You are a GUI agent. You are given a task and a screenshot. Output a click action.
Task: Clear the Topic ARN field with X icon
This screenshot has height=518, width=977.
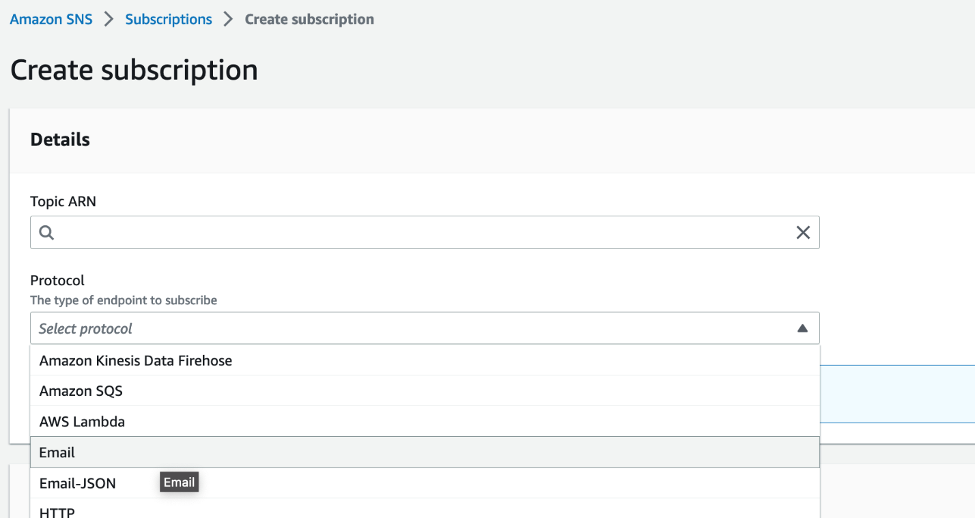tap(803, 233)
